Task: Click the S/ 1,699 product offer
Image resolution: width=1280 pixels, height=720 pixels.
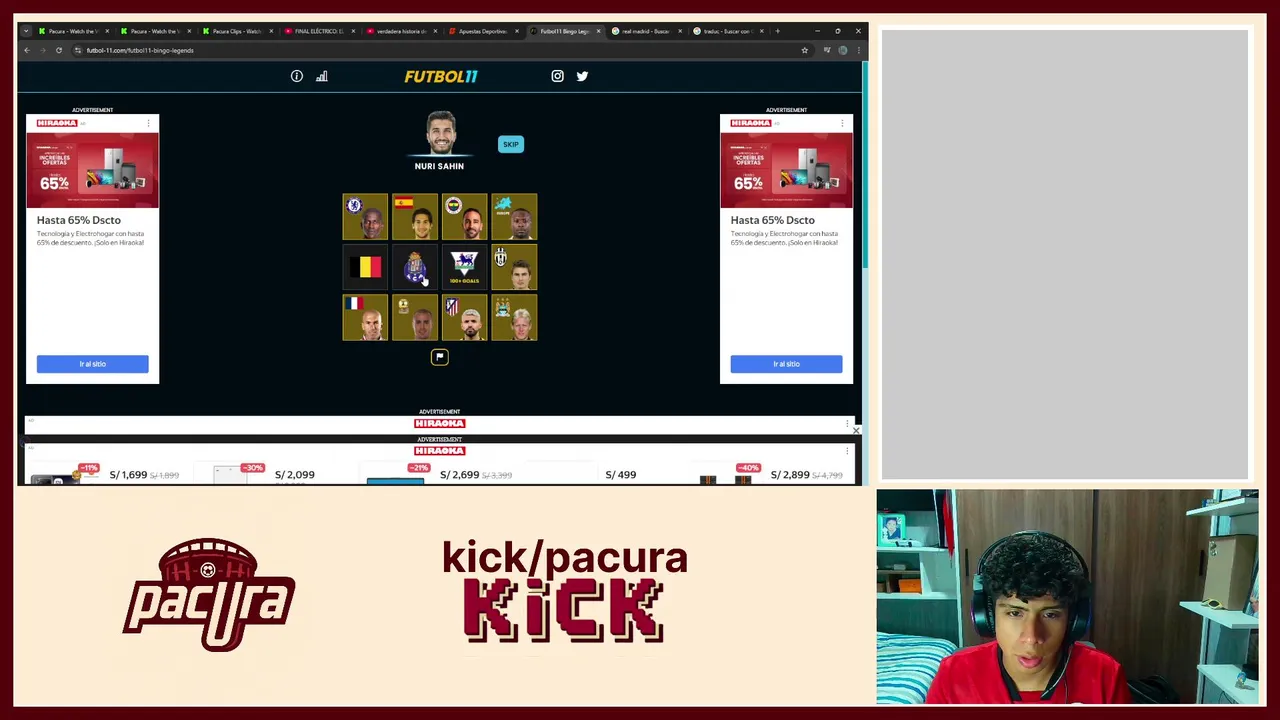Action: point(128,475)
